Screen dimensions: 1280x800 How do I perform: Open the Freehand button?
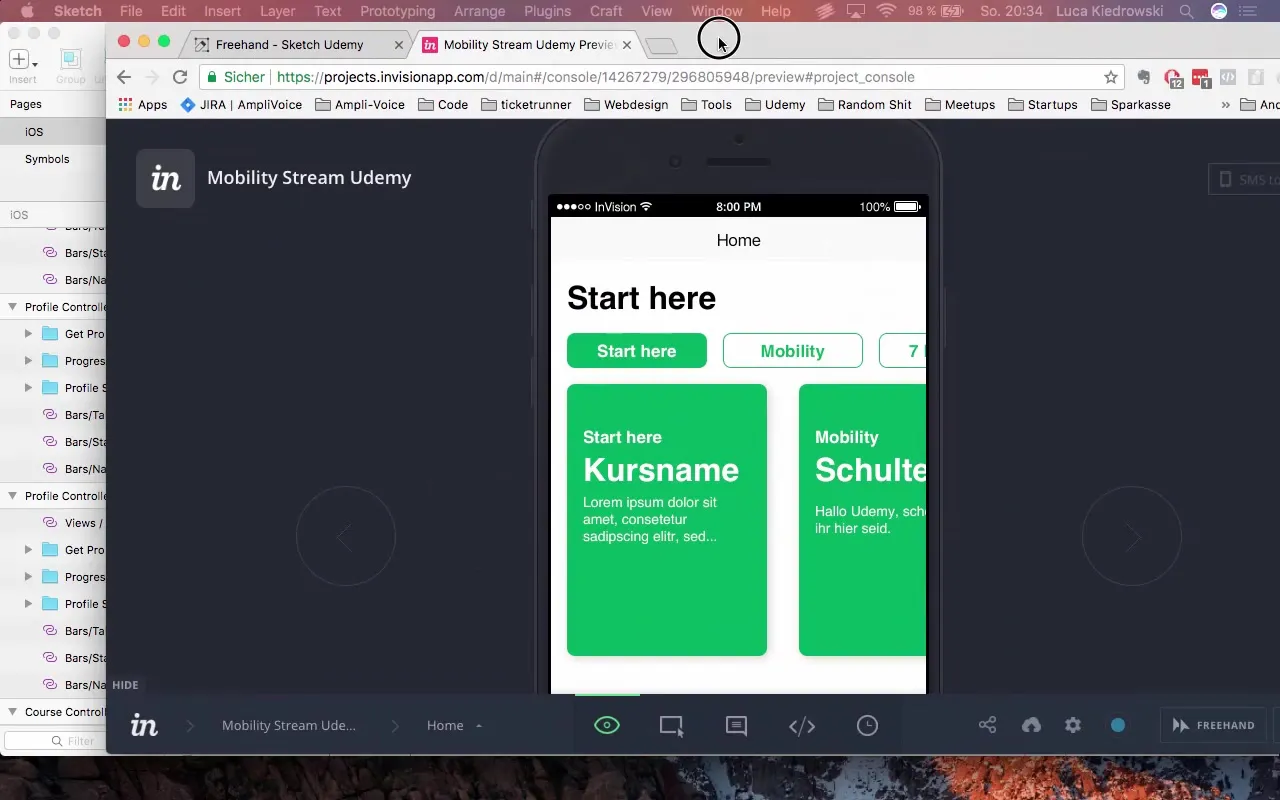[1213, 725]
